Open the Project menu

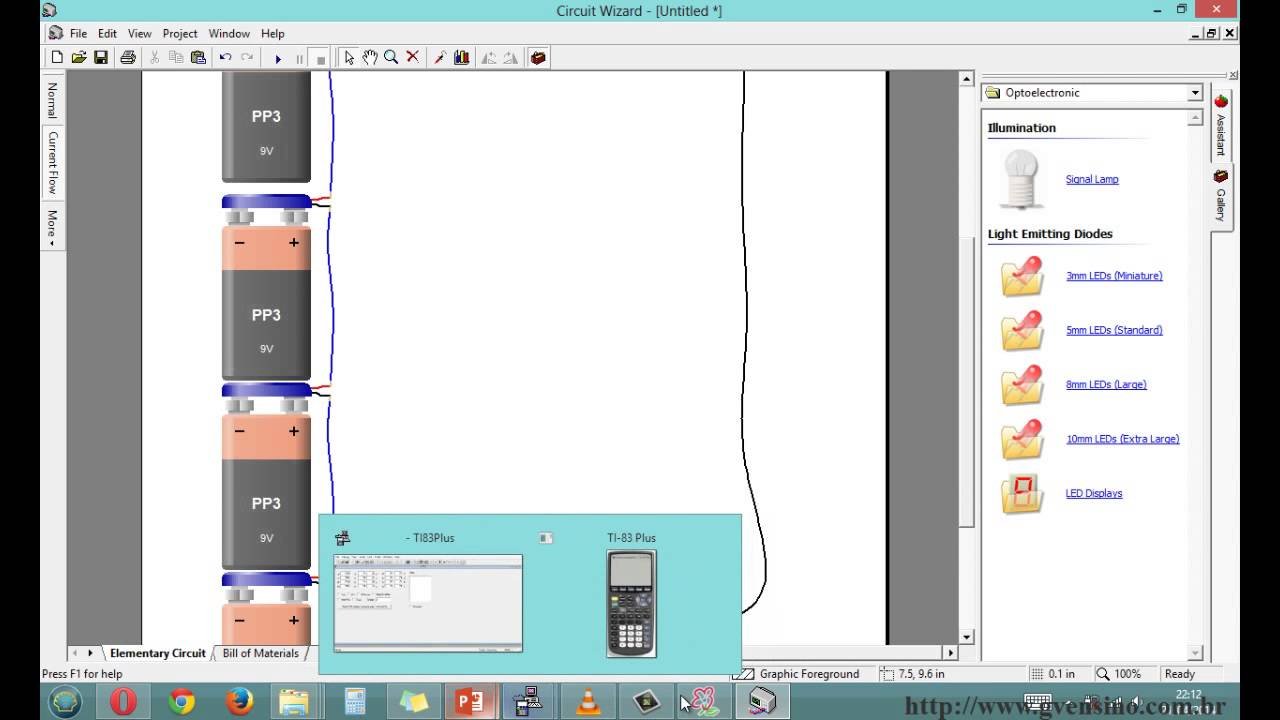coord(180,33)
